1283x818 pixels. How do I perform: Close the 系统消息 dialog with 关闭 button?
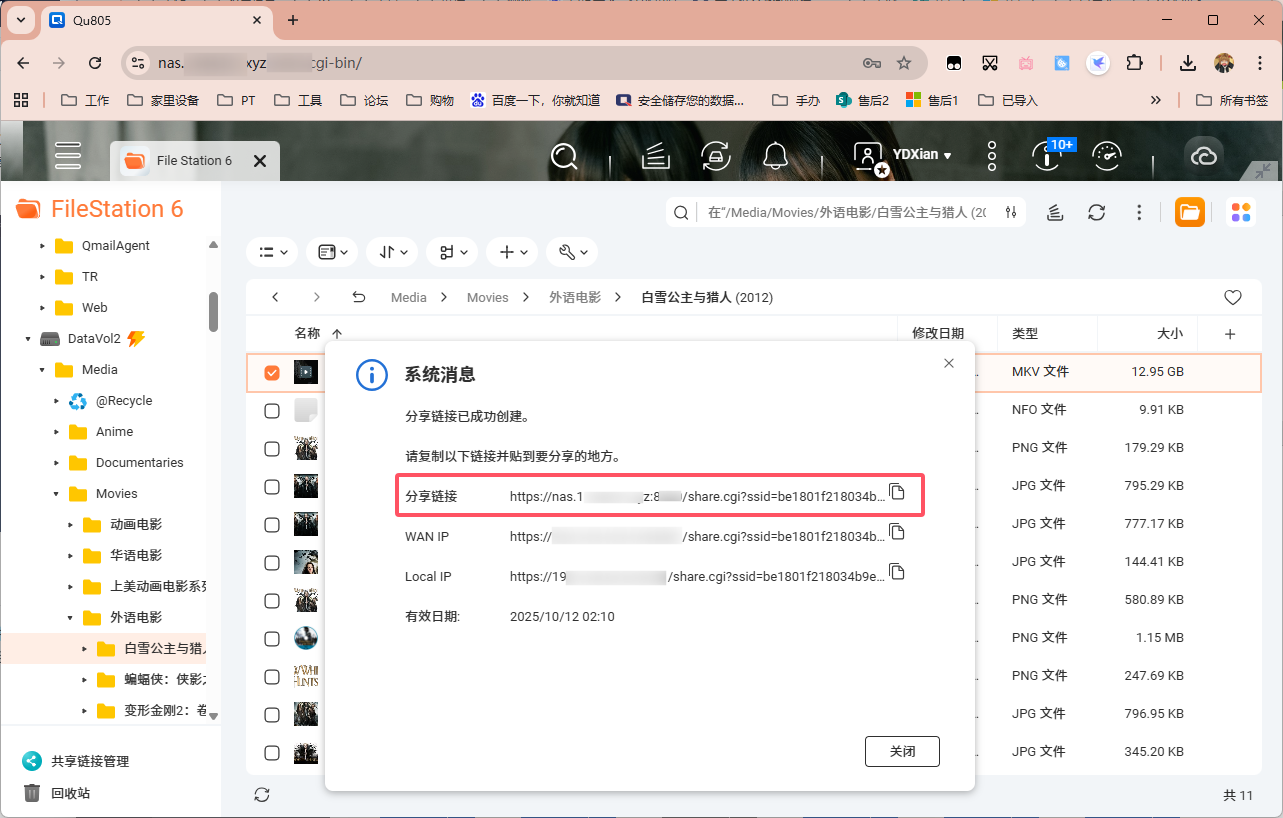(902, 751)
